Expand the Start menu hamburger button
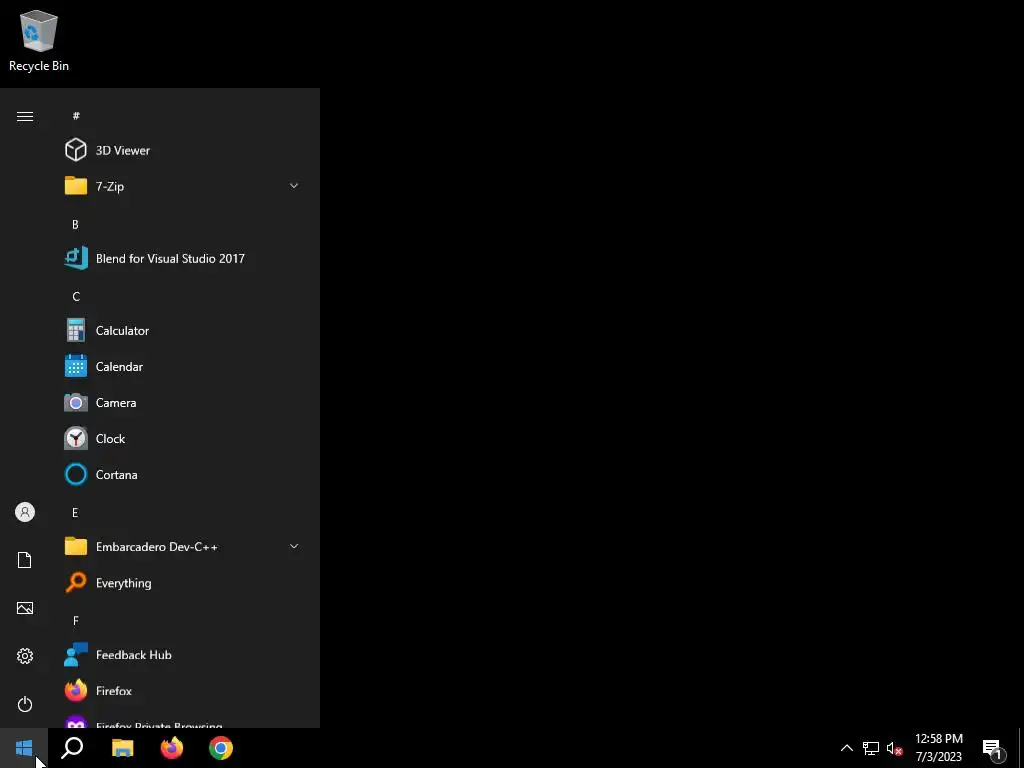The width and height of the screenshot is (1024, 768). [25, 116]
